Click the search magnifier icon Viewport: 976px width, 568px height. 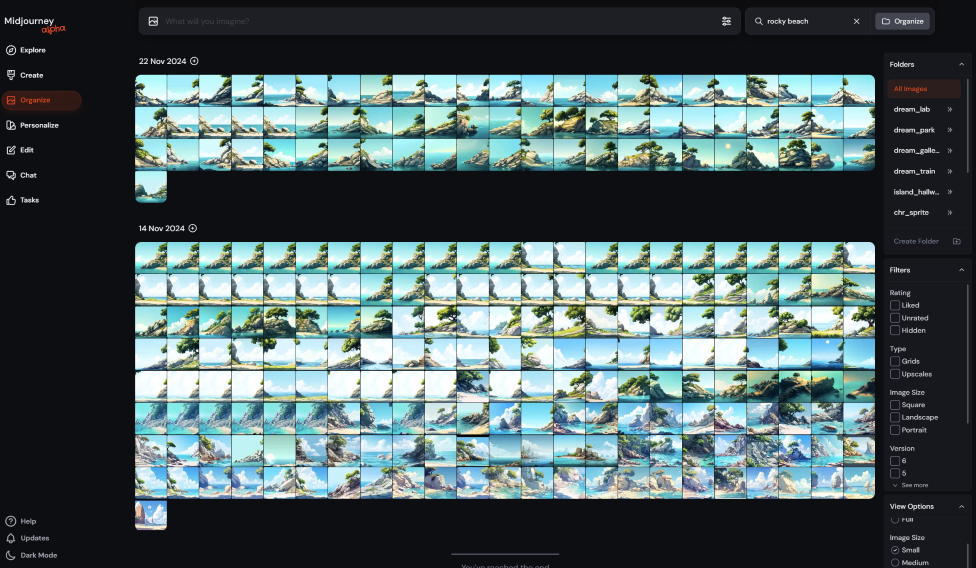coord(759,21)
